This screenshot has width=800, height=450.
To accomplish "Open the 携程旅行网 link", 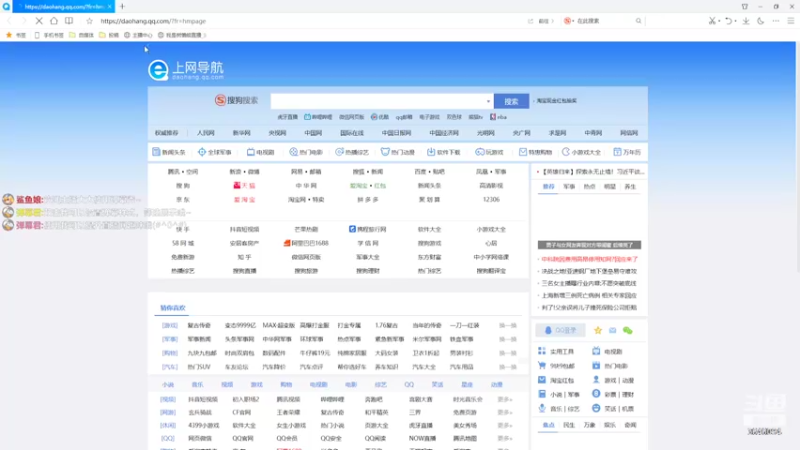I will 368,229.
